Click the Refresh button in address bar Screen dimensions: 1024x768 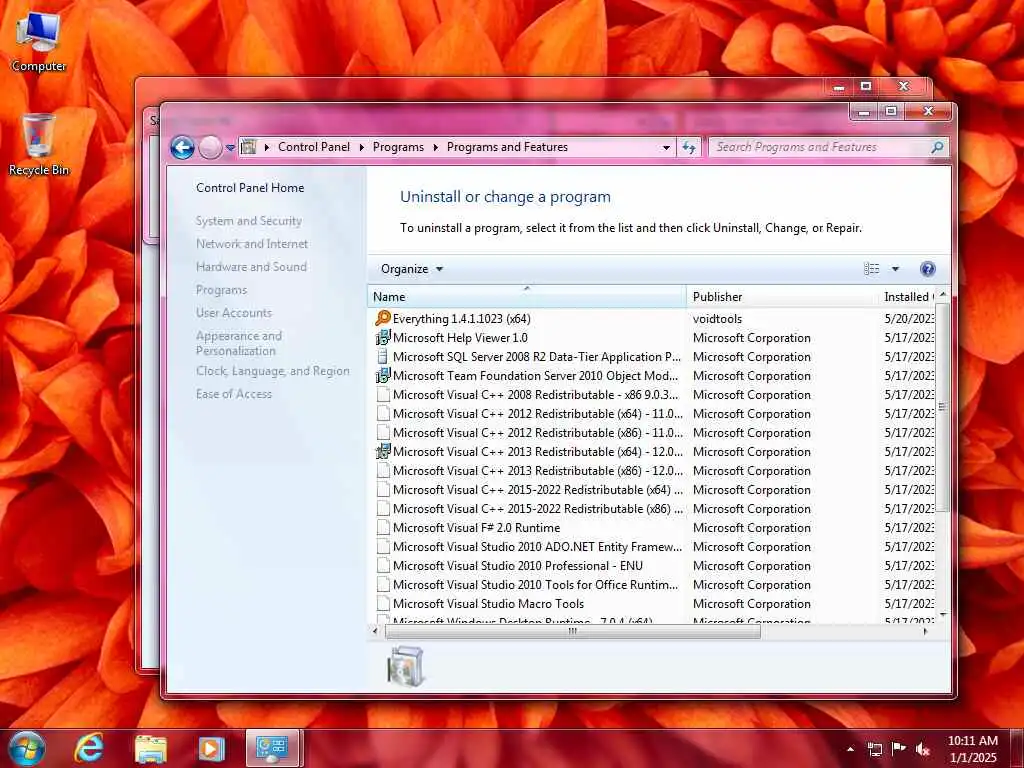click(688, 147)
